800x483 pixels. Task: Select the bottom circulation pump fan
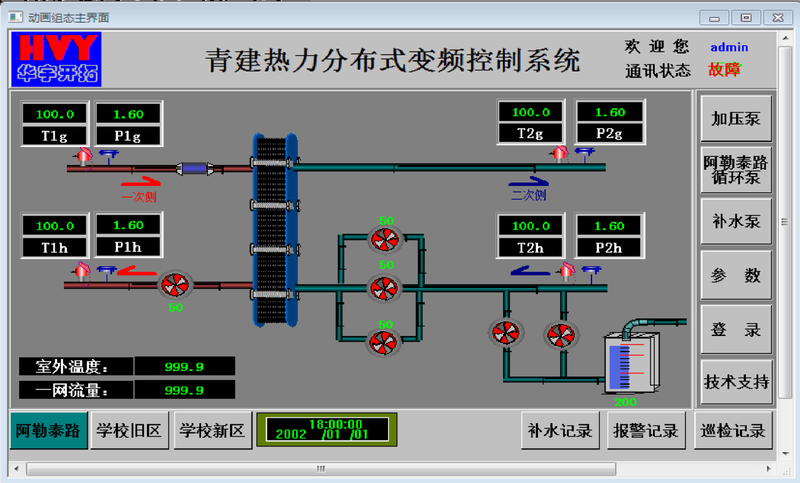coord(383,342)
